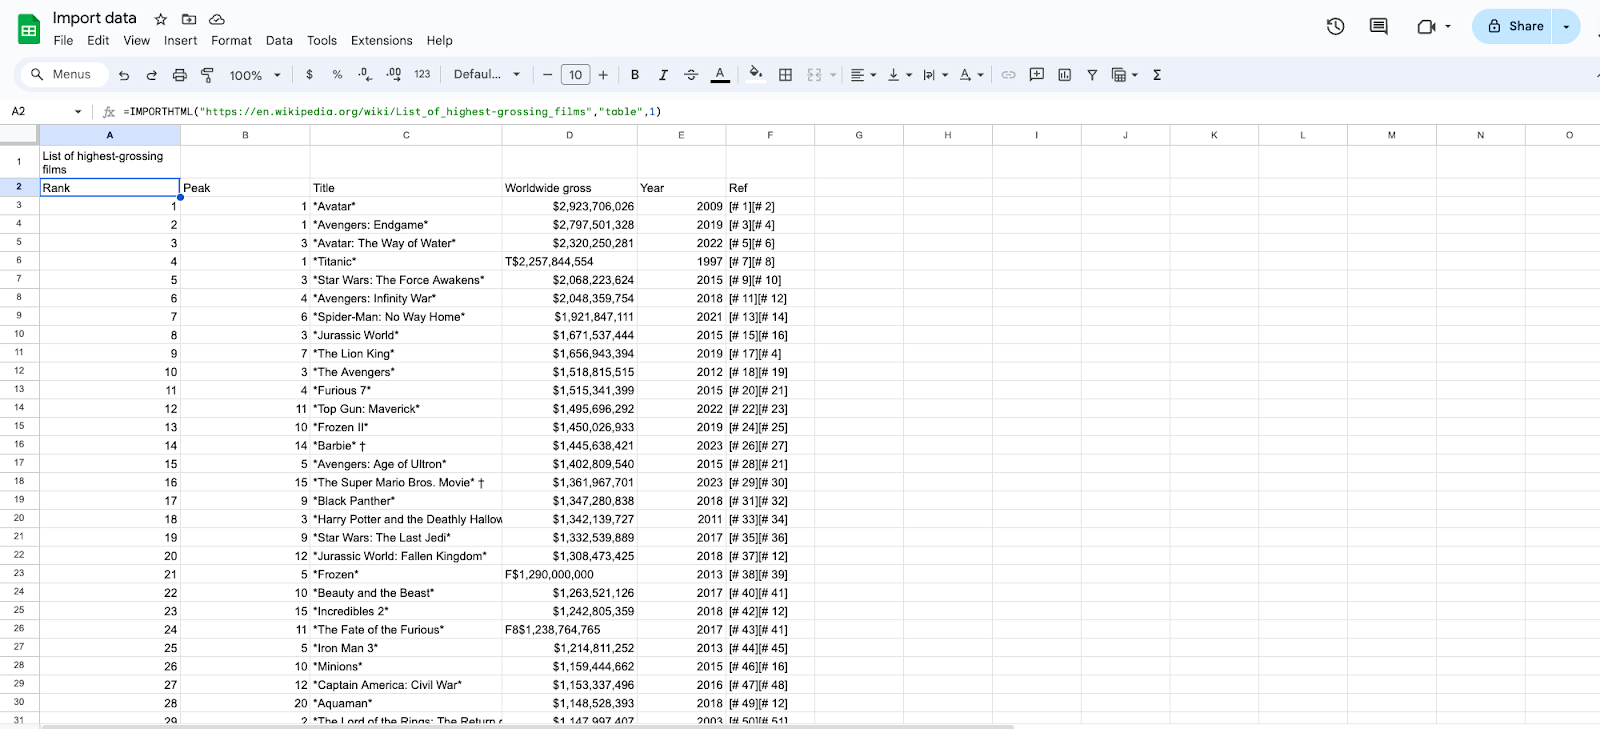Open the Tools menu

[322, 41]
